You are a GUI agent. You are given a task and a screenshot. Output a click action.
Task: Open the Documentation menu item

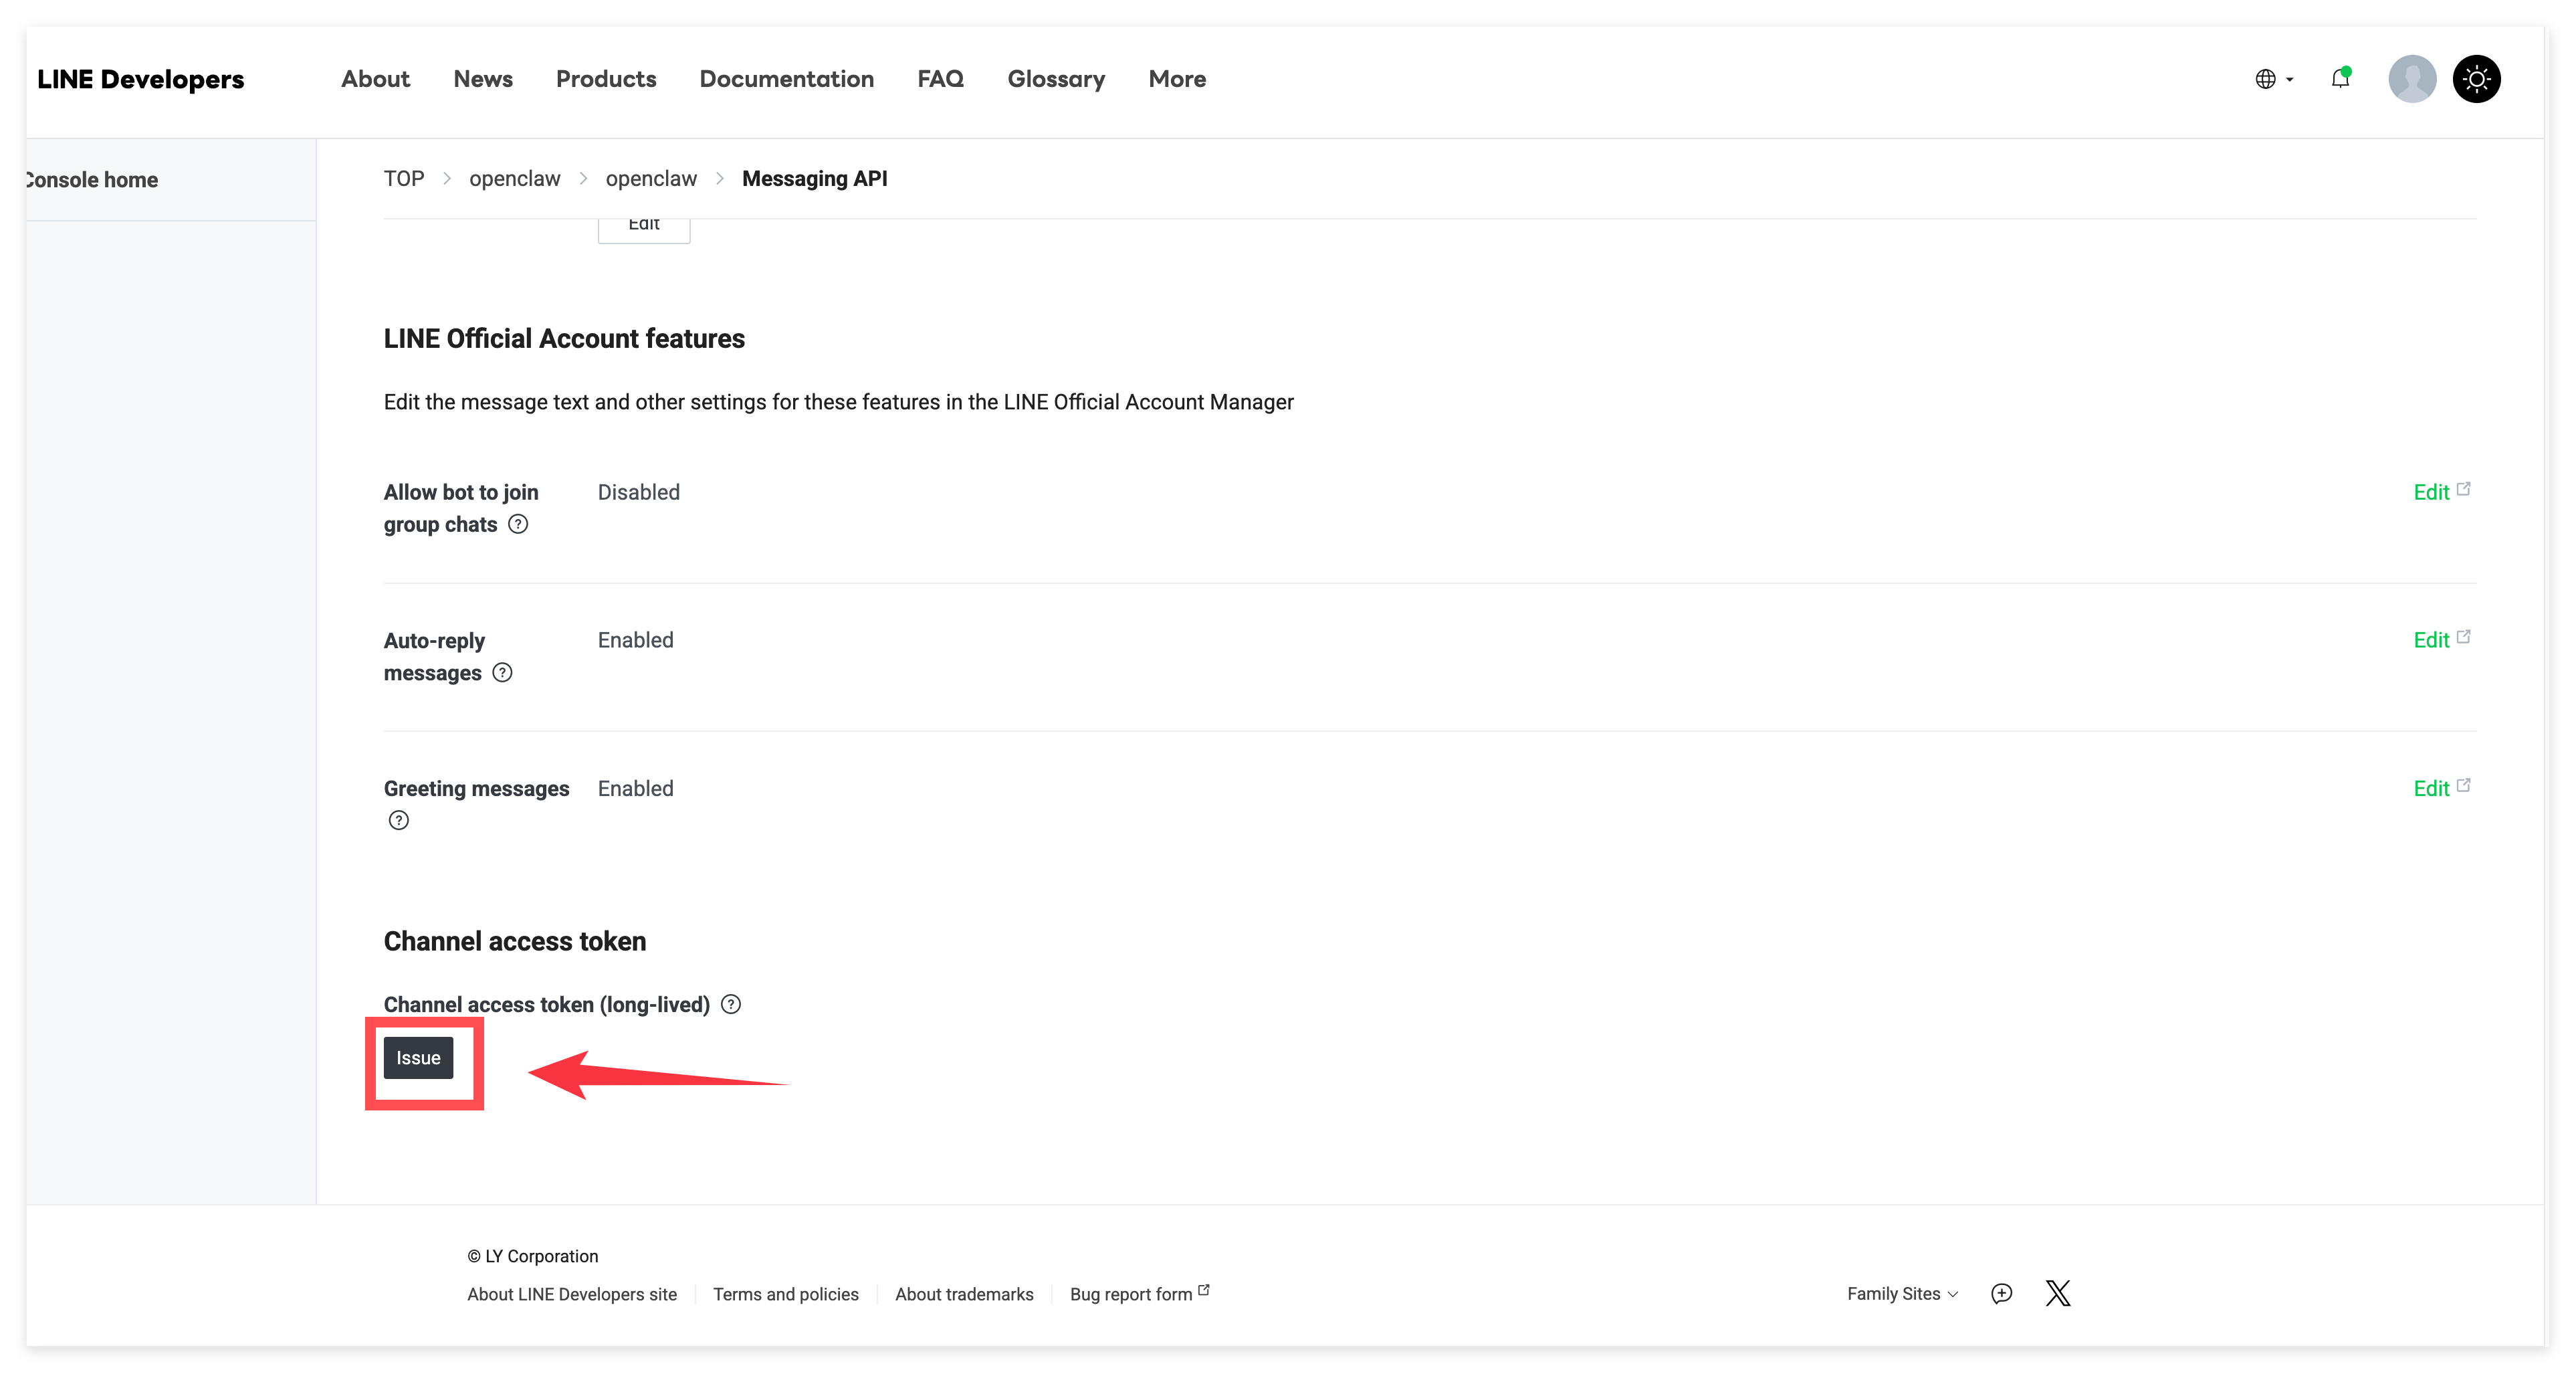(786, 79)
